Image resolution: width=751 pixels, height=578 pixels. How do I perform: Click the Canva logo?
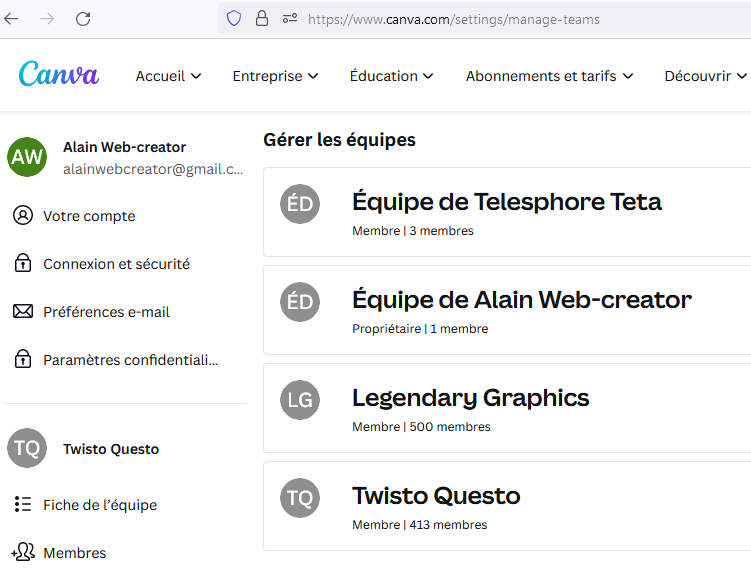pyautogui.click(x=58, y=75)
